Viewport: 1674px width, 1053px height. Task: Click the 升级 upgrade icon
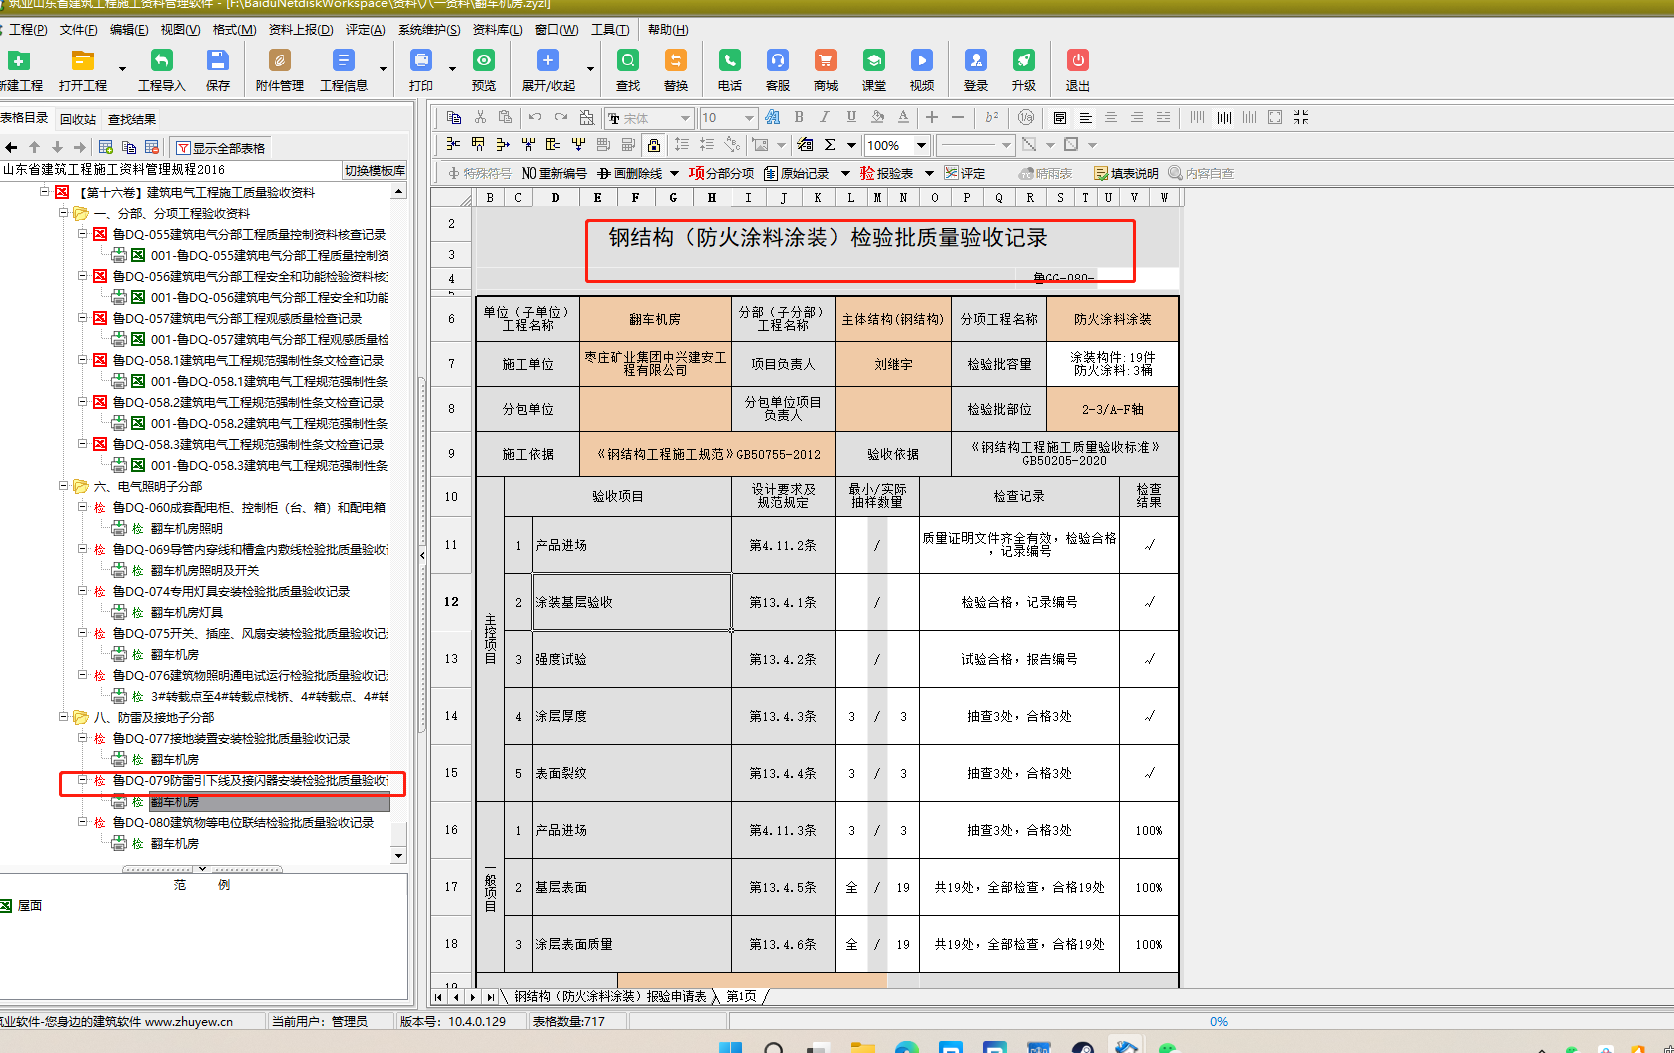pos(1023,61)
